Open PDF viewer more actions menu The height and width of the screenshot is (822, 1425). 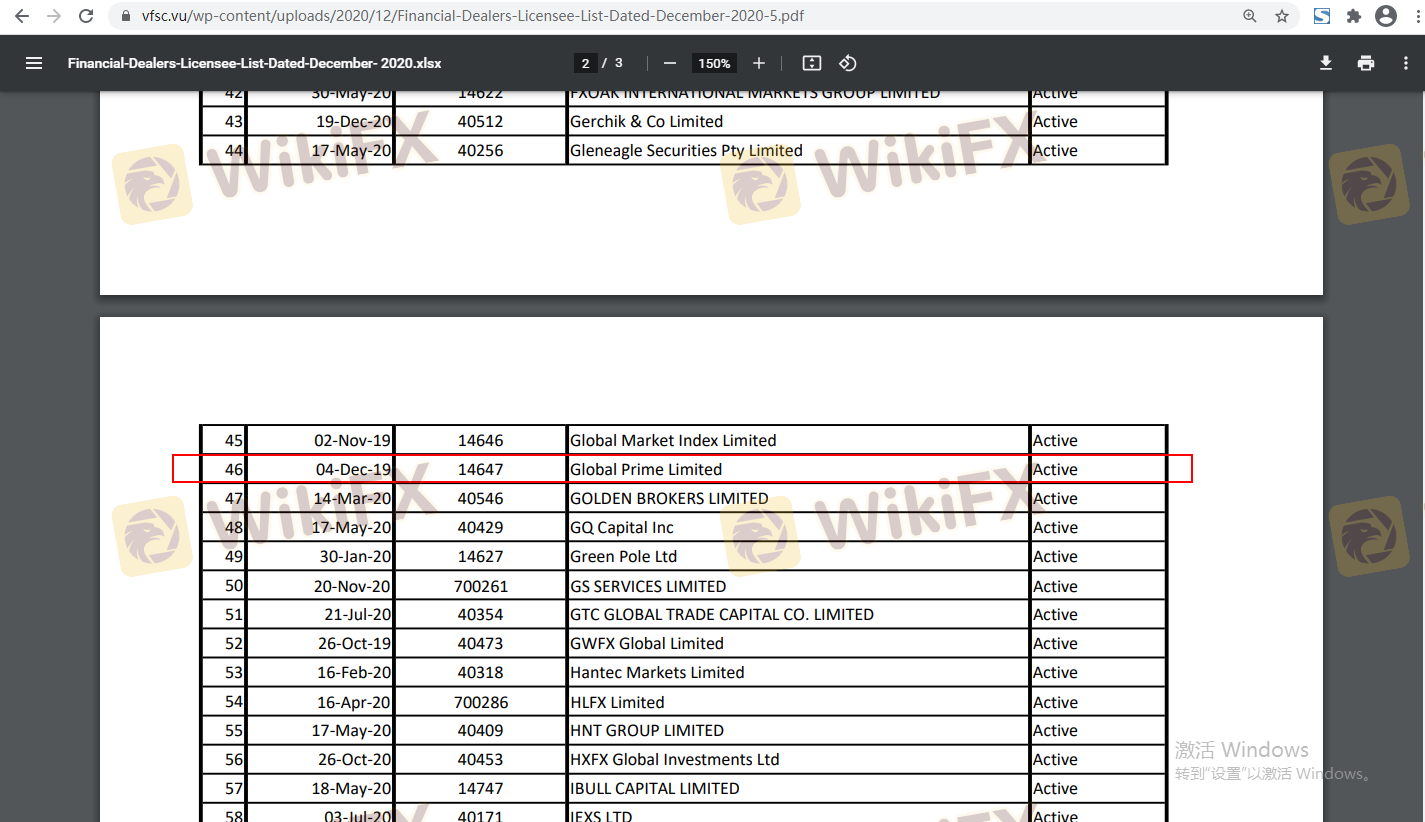point(1405,63)
